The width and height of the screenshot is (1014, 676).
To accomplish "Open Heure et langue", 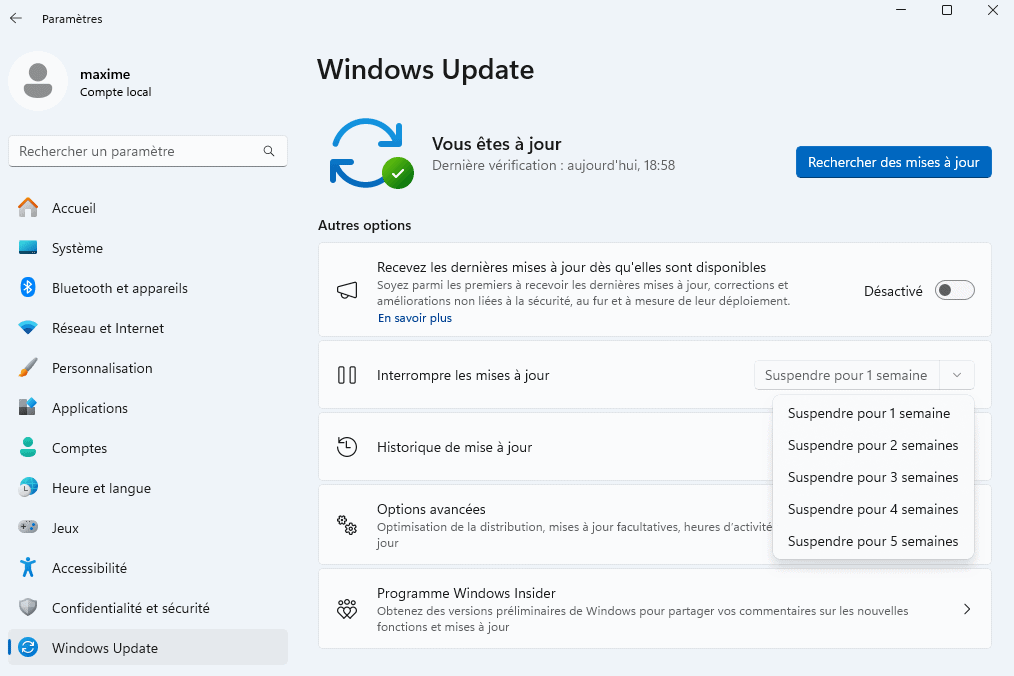I will point(102,488).
